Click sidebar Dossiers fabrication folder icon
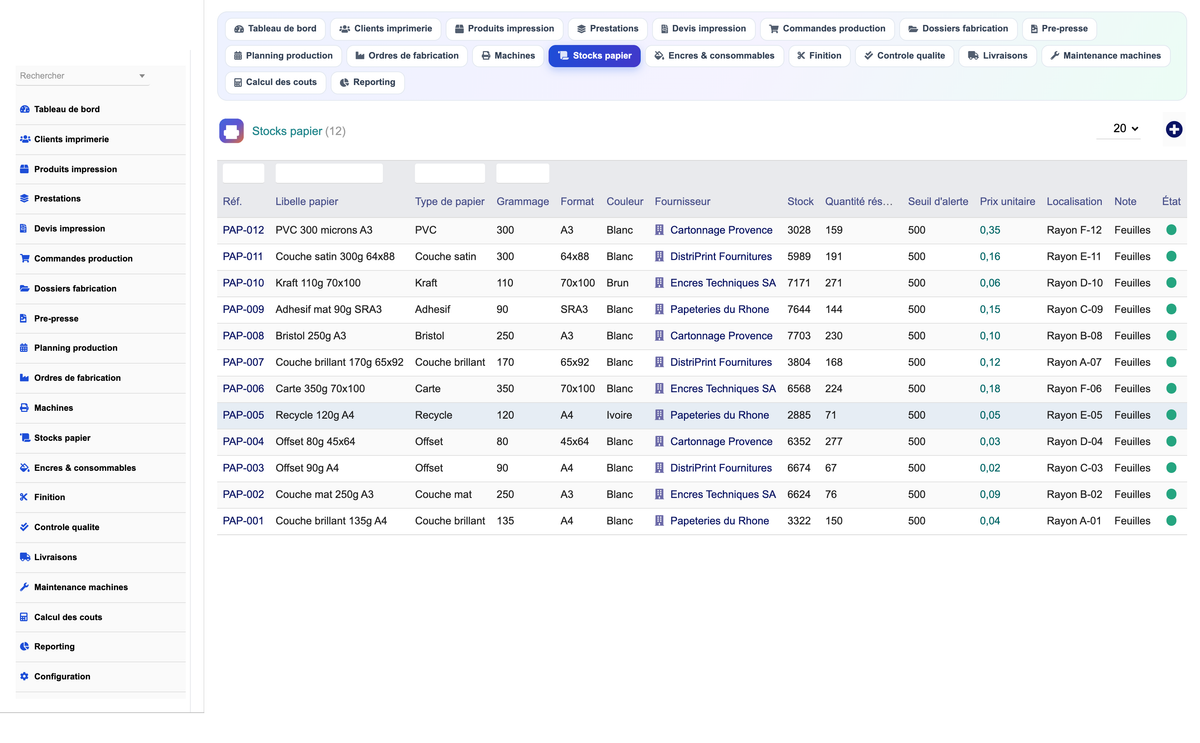1200x743 pixels. pyautogui.click(x=25, y=288)
